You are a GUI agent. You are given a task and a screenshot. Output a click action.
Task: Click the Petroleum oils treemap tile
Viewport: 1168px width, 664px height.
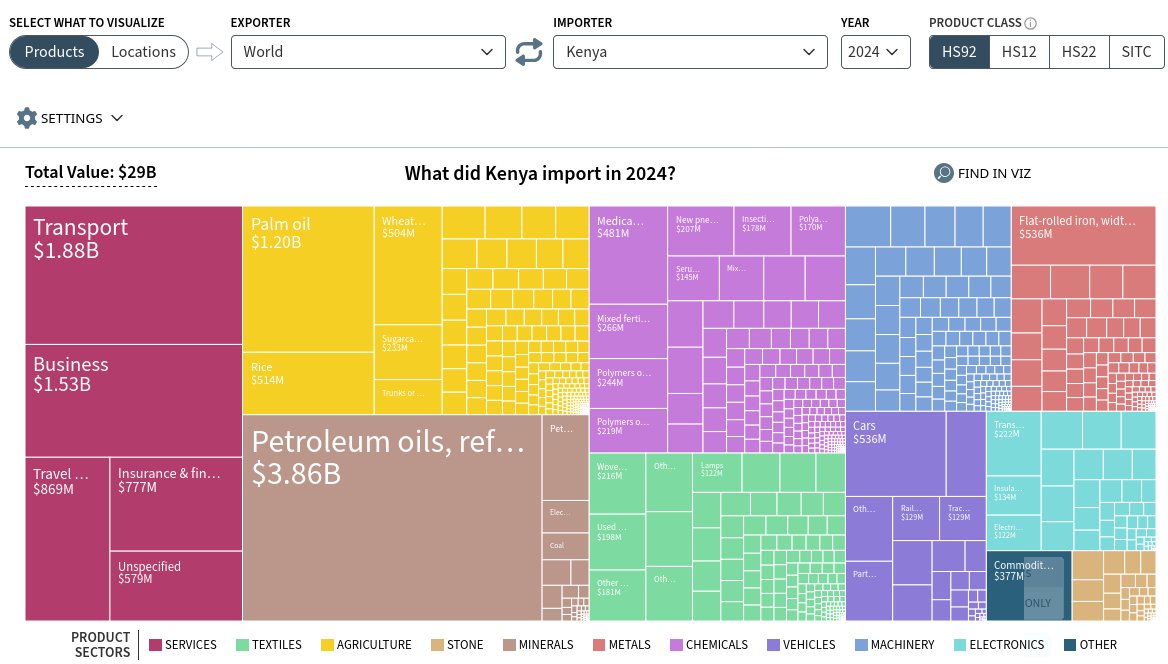coord(392,517)
